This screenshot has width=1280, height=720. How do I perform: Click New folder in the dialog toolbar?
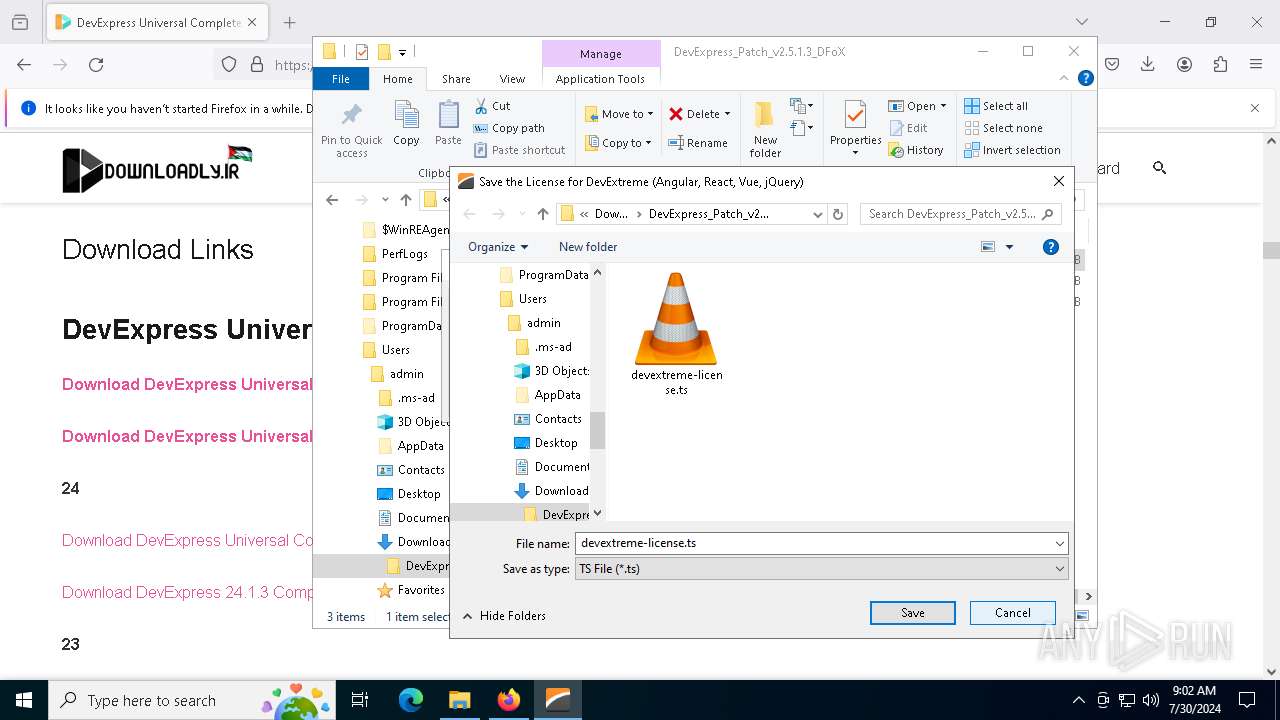588,247
